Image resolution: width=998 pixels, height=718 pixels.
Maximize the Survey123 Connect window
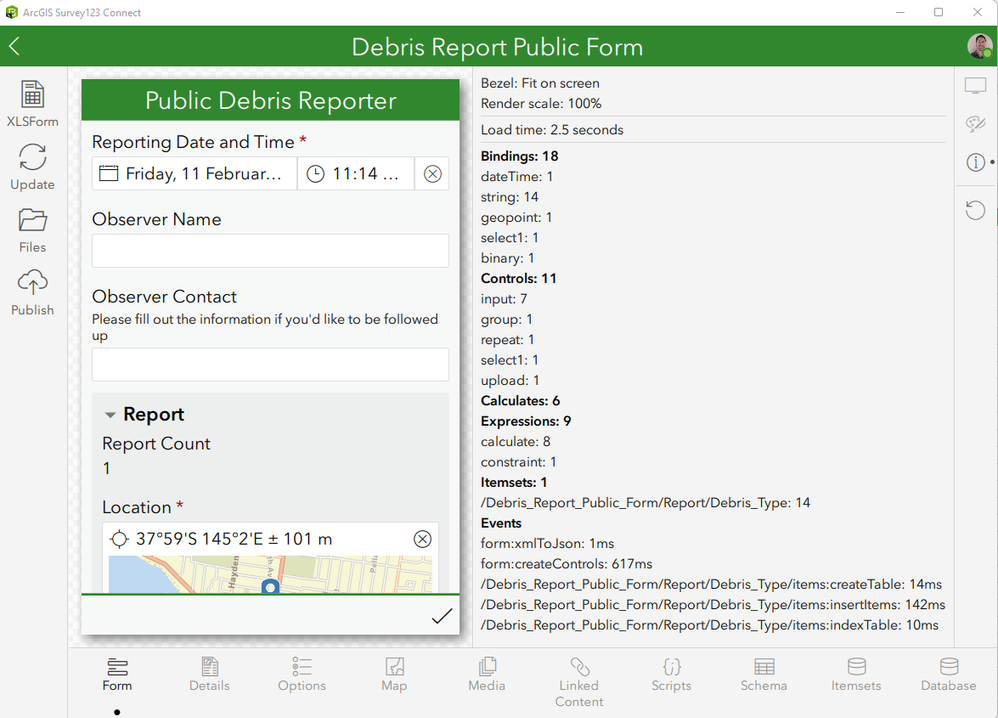(x=938, y=12)
